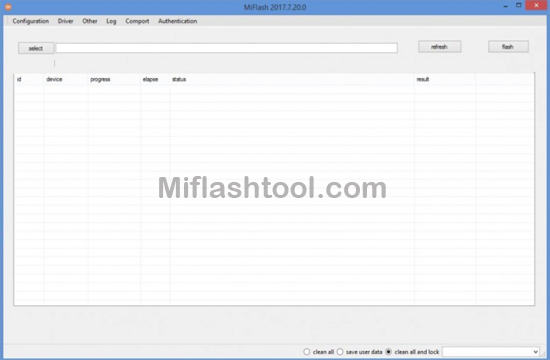Click the elapse column header
550x360 pixels.
(x=155, y=79)
